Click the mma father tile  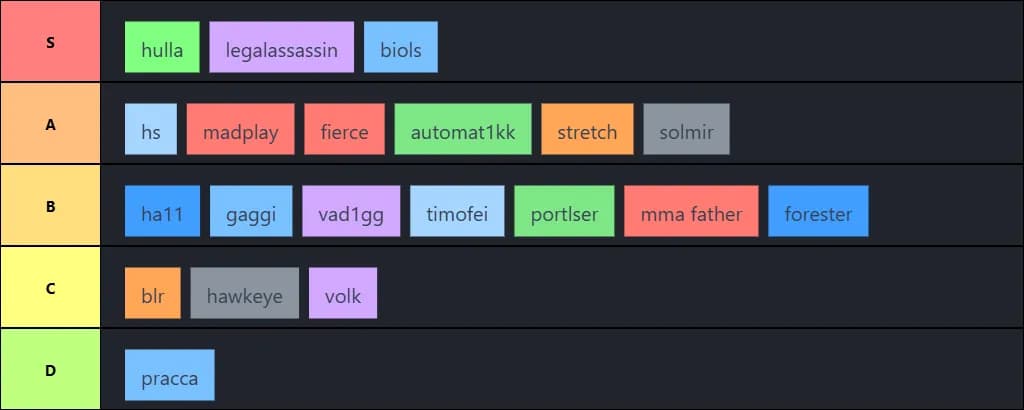click(x=691, y=212)
